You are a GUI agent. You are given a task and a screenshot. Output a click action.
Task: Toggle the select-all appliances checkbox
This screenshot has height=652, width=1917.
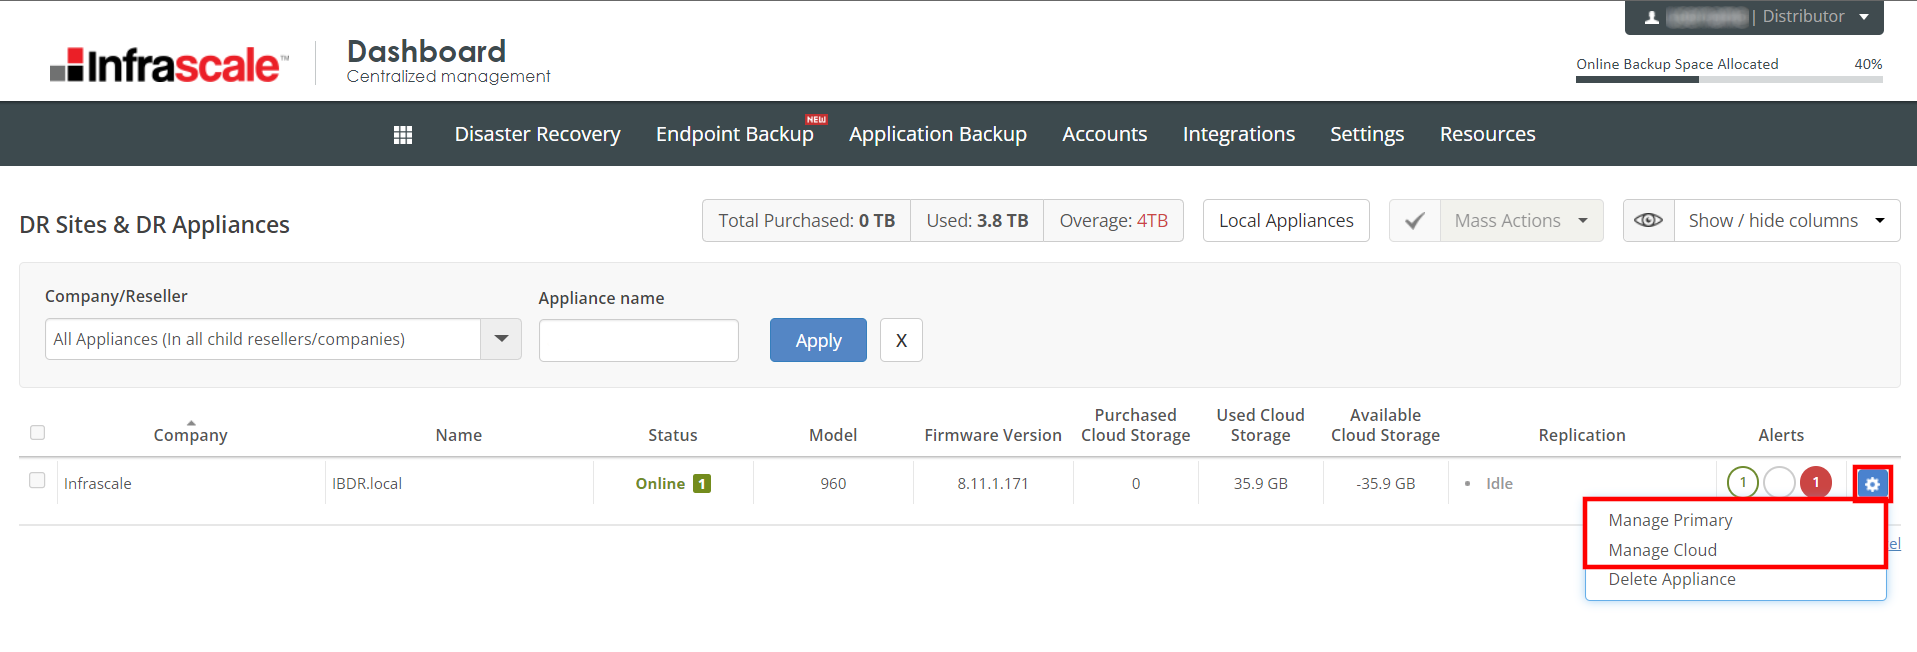pos(38,433)
